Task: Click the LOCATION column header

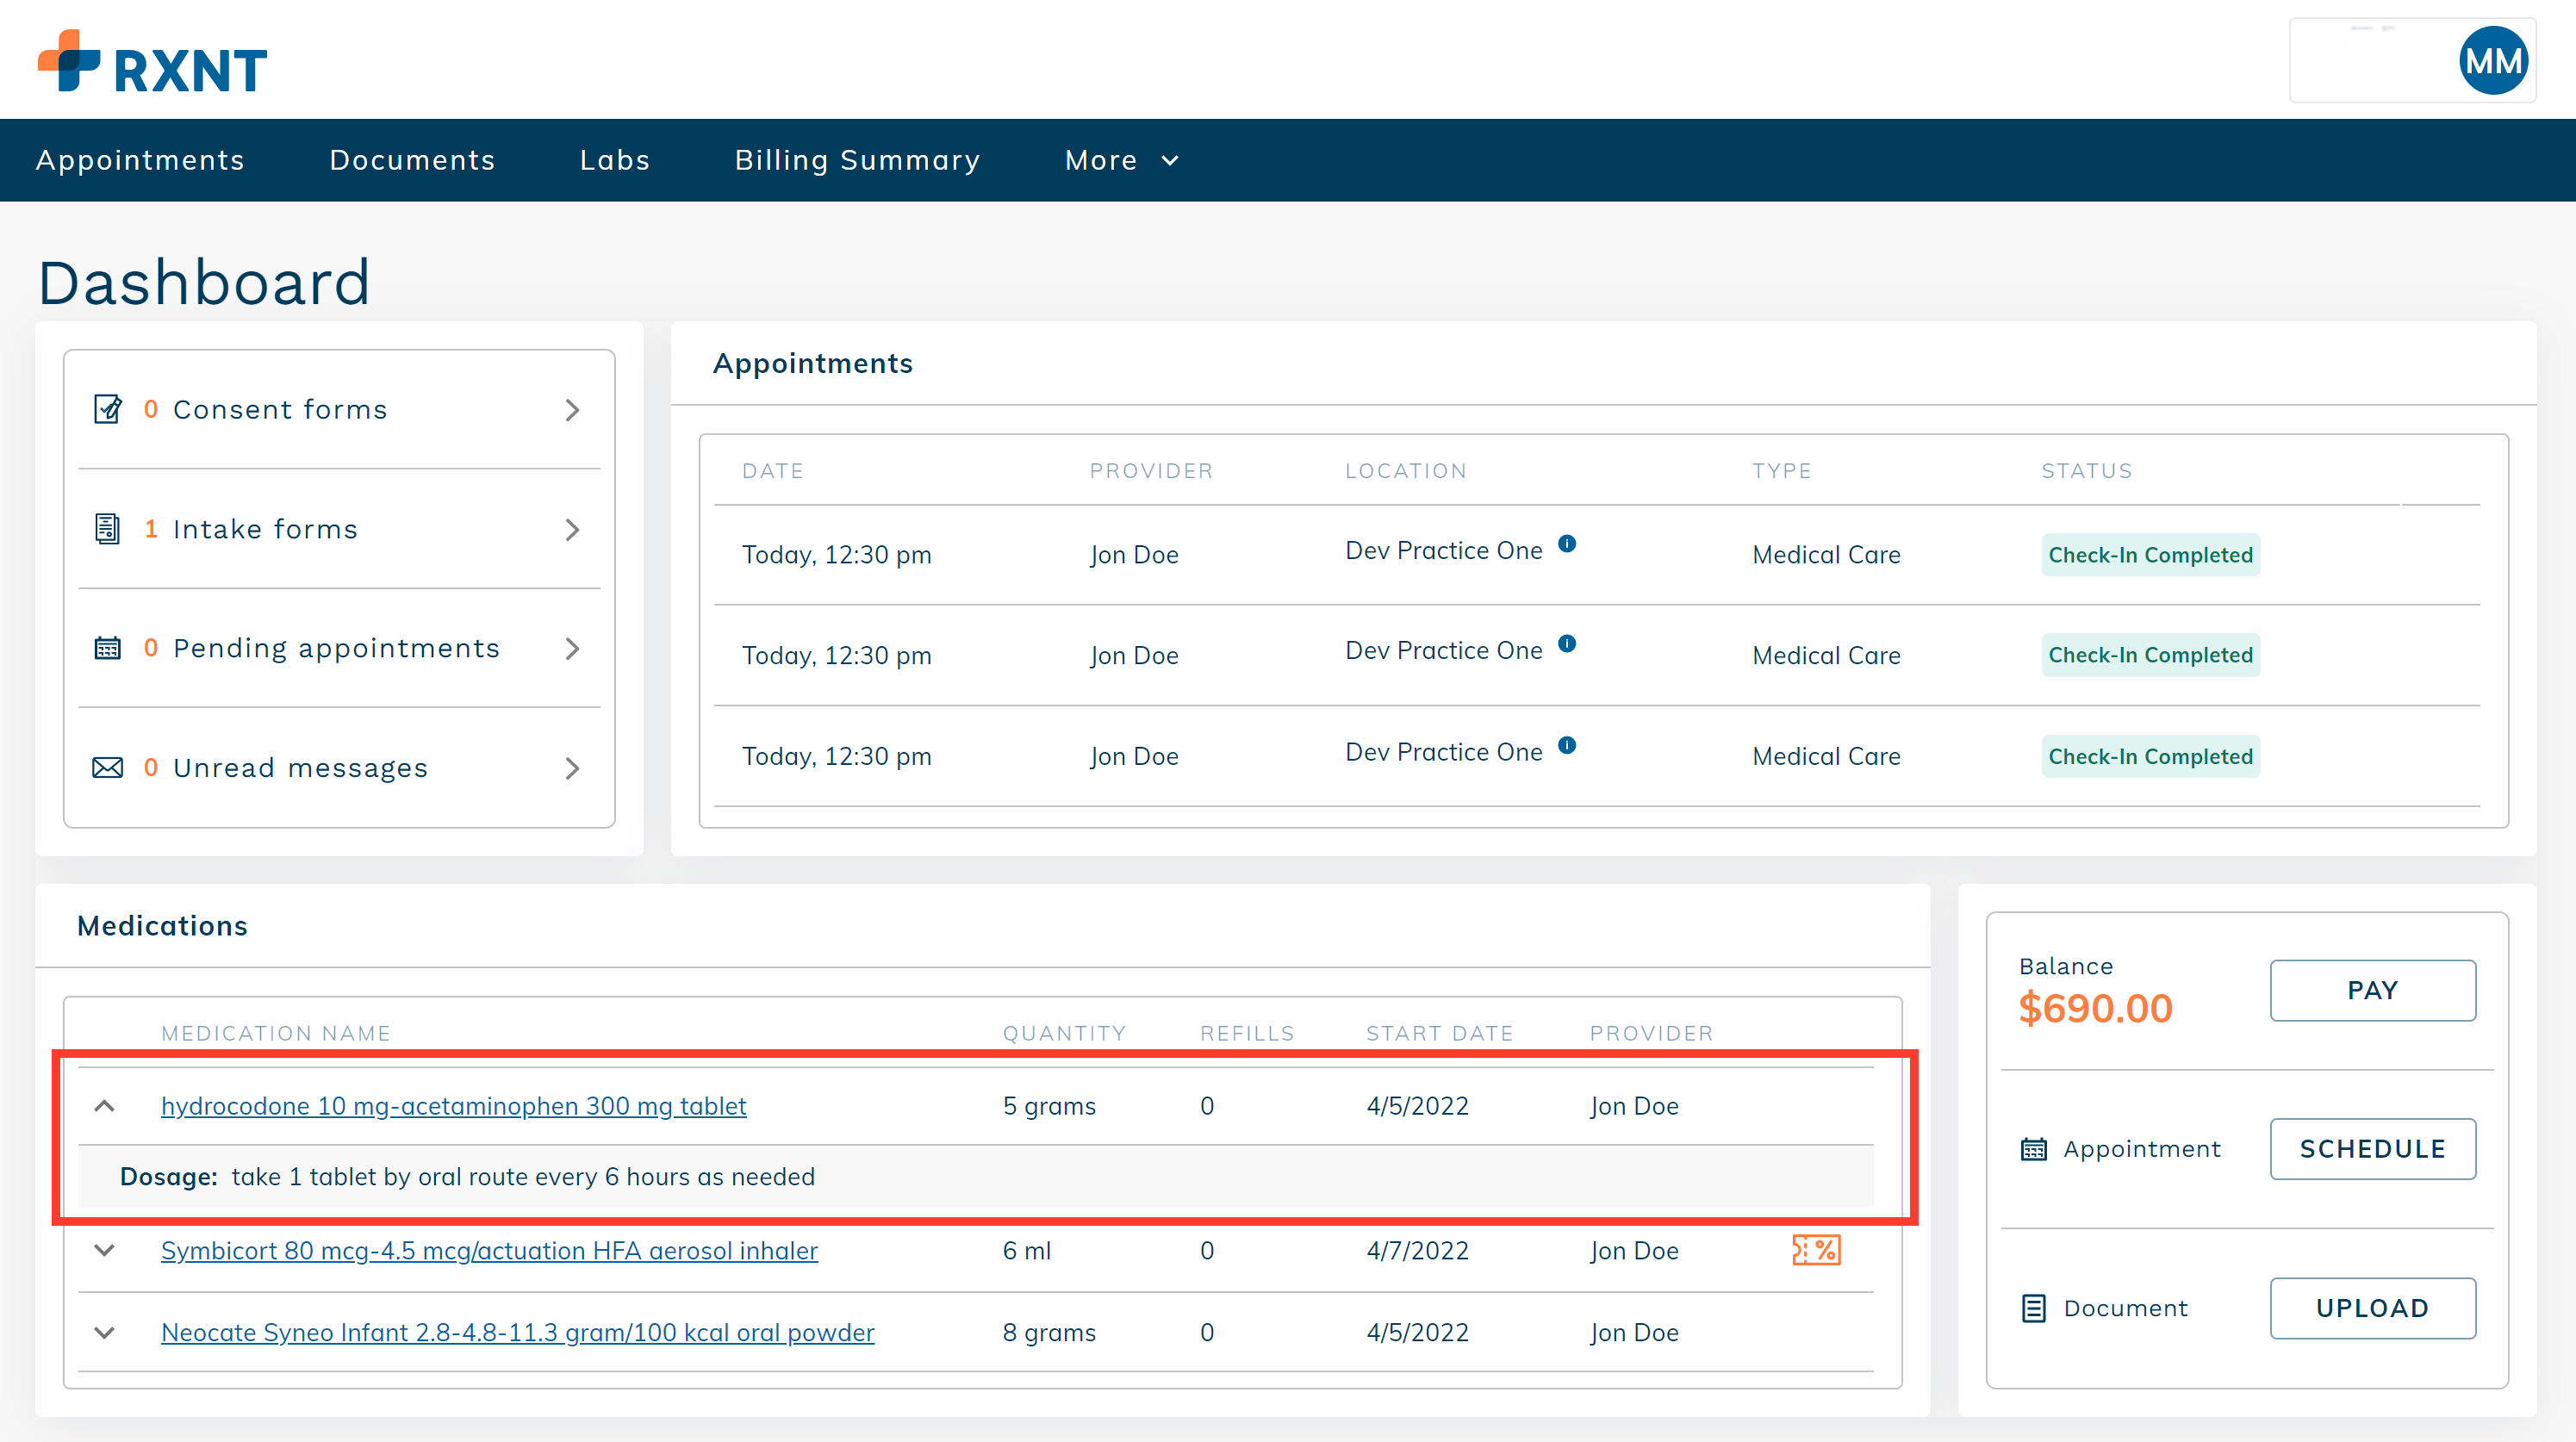Action: (1406, 471)
